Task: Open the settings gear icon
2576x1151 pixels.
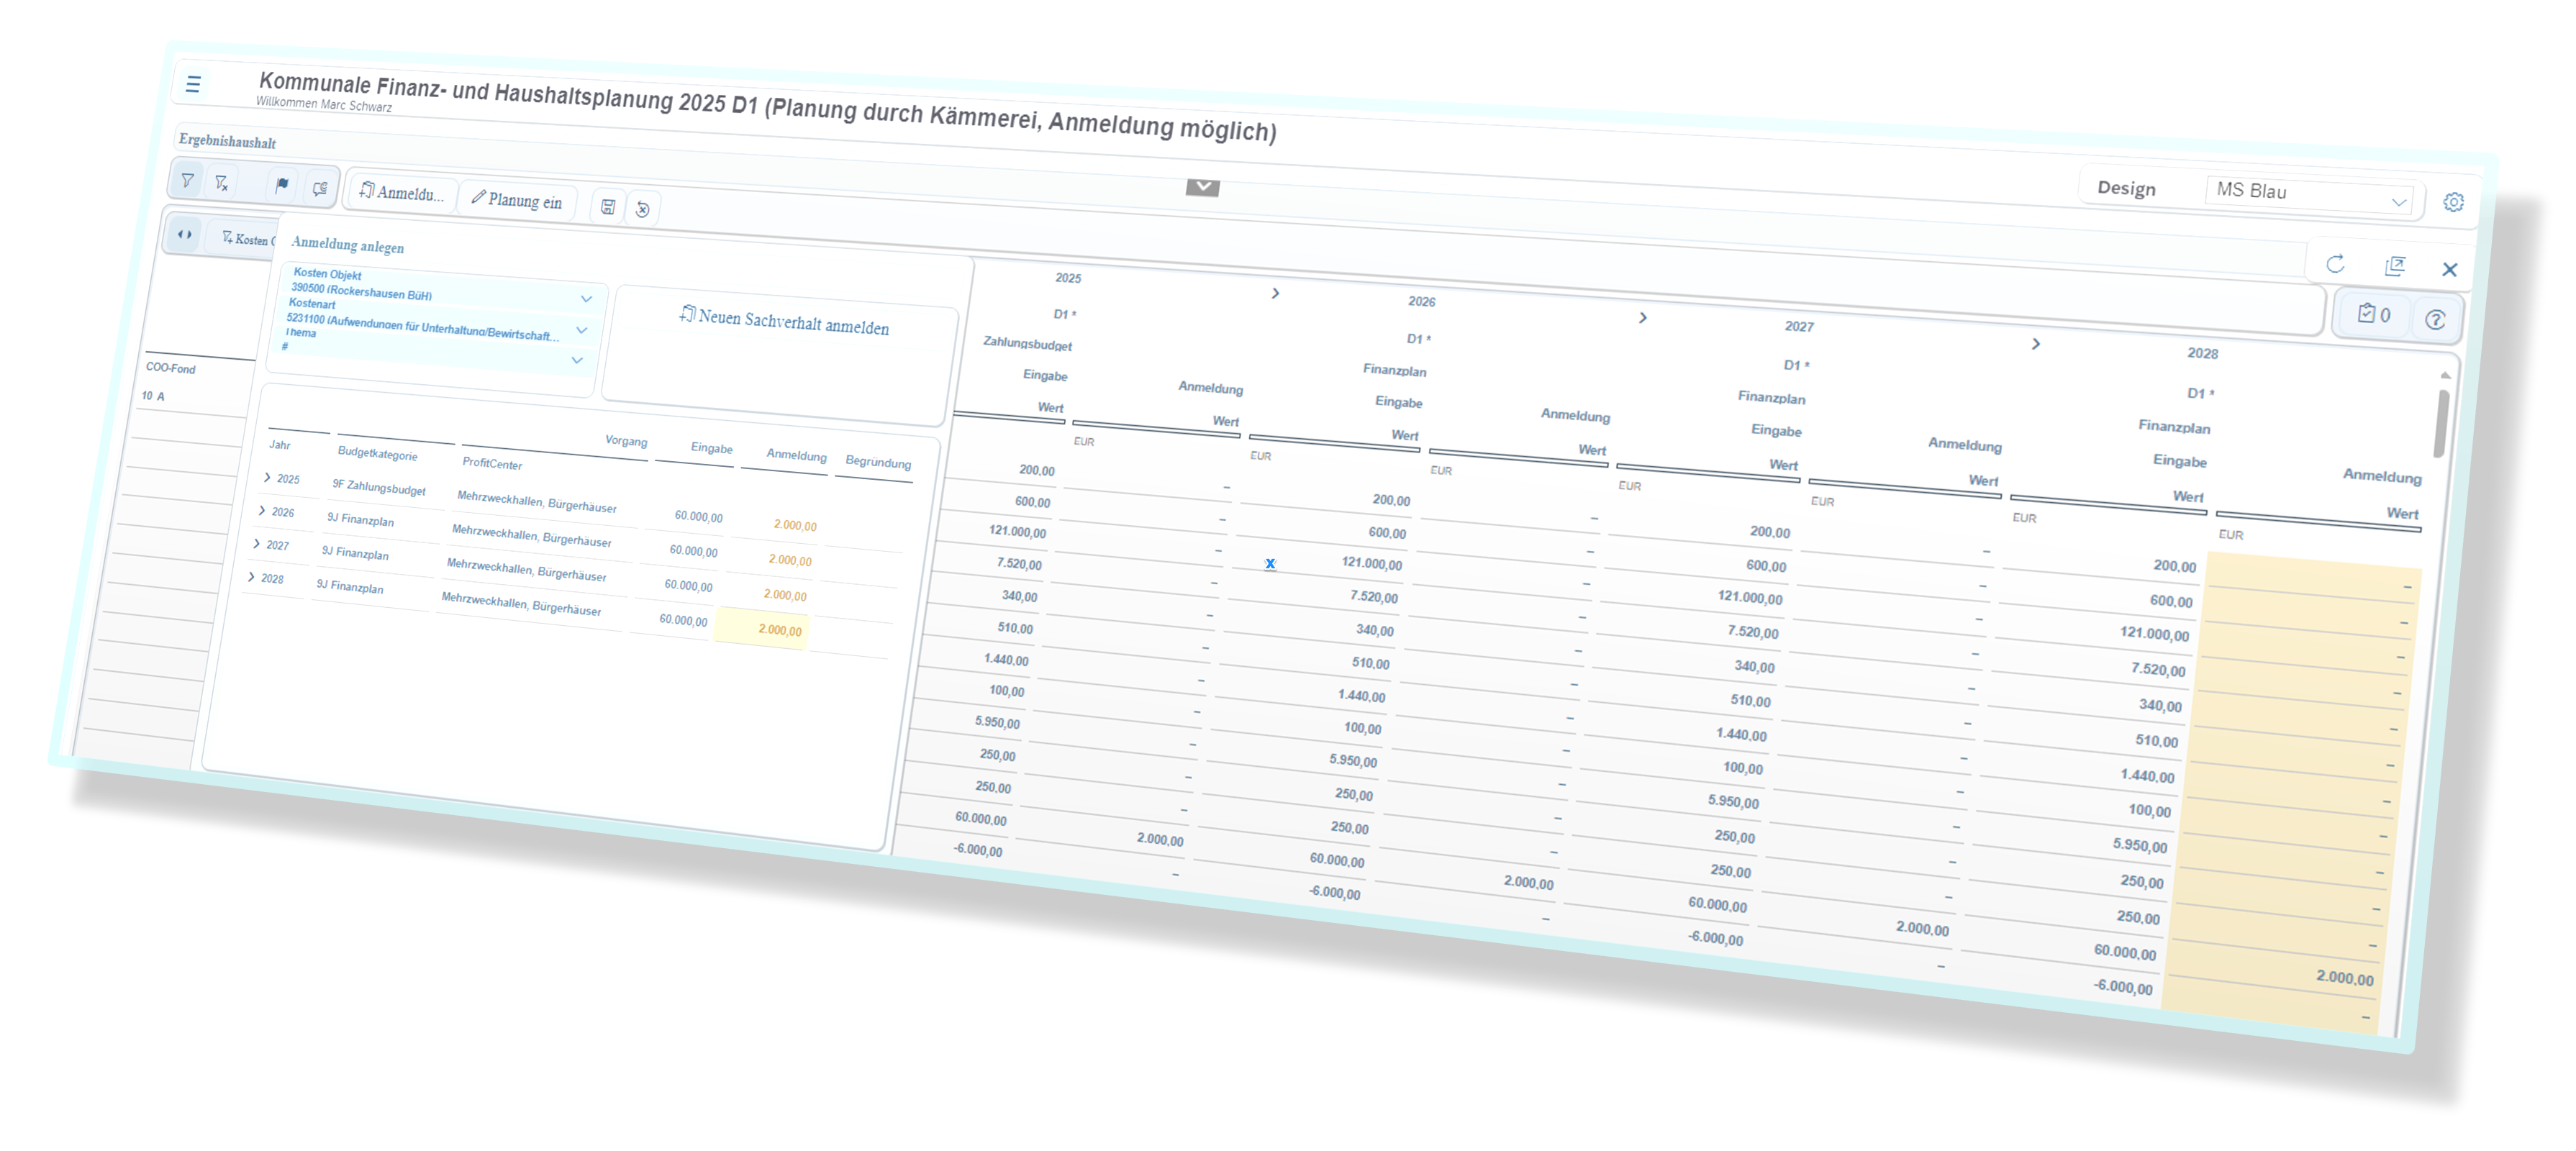Action: (x=2453, y=202)
